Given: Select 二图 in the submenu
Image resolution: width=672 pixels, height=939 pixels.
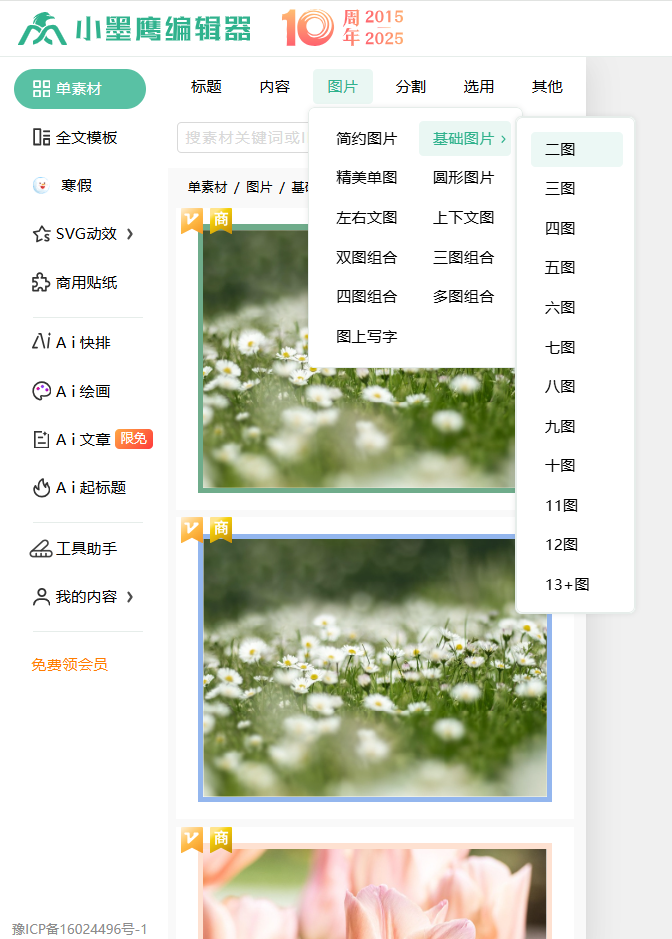Looking at the screenshot, I should coord(577,149).
